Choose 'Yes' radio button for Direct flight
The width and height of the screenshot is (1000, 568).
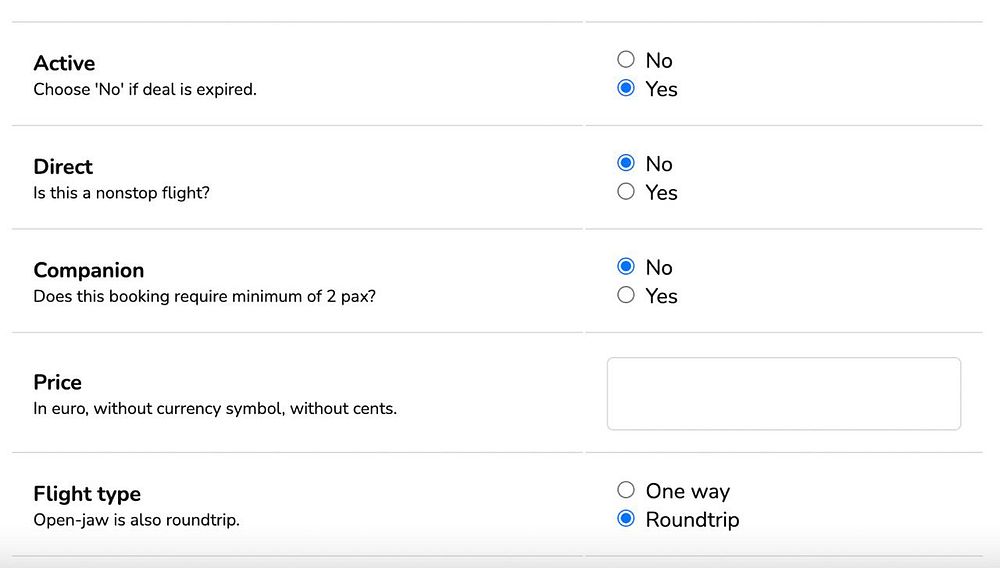pyautogui.click(x=626, y=192)
